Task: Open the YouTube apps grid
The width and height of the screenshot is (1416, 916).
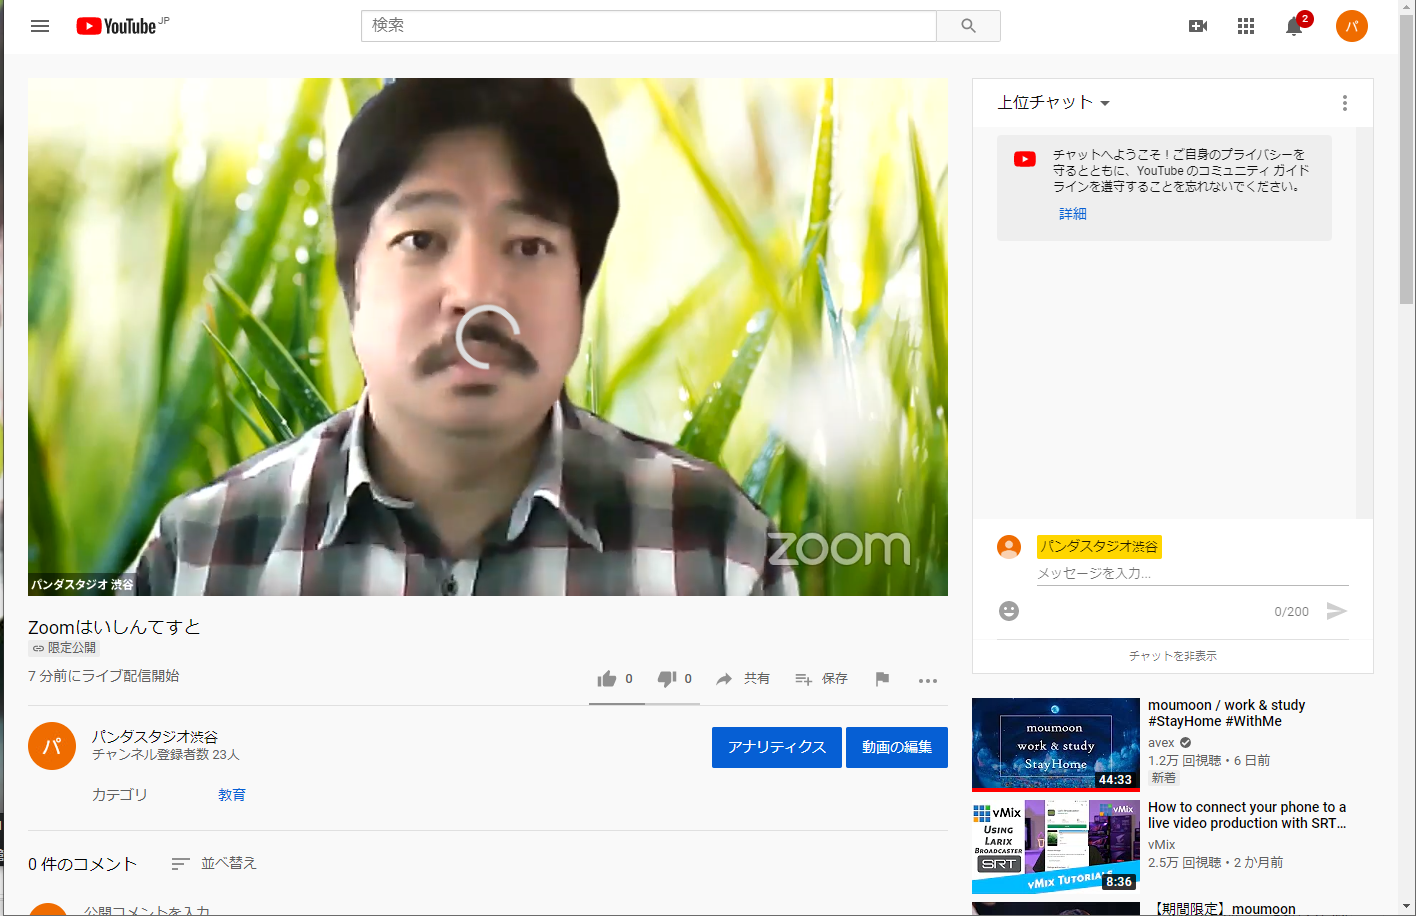Action: click(x=1245, y=26)
